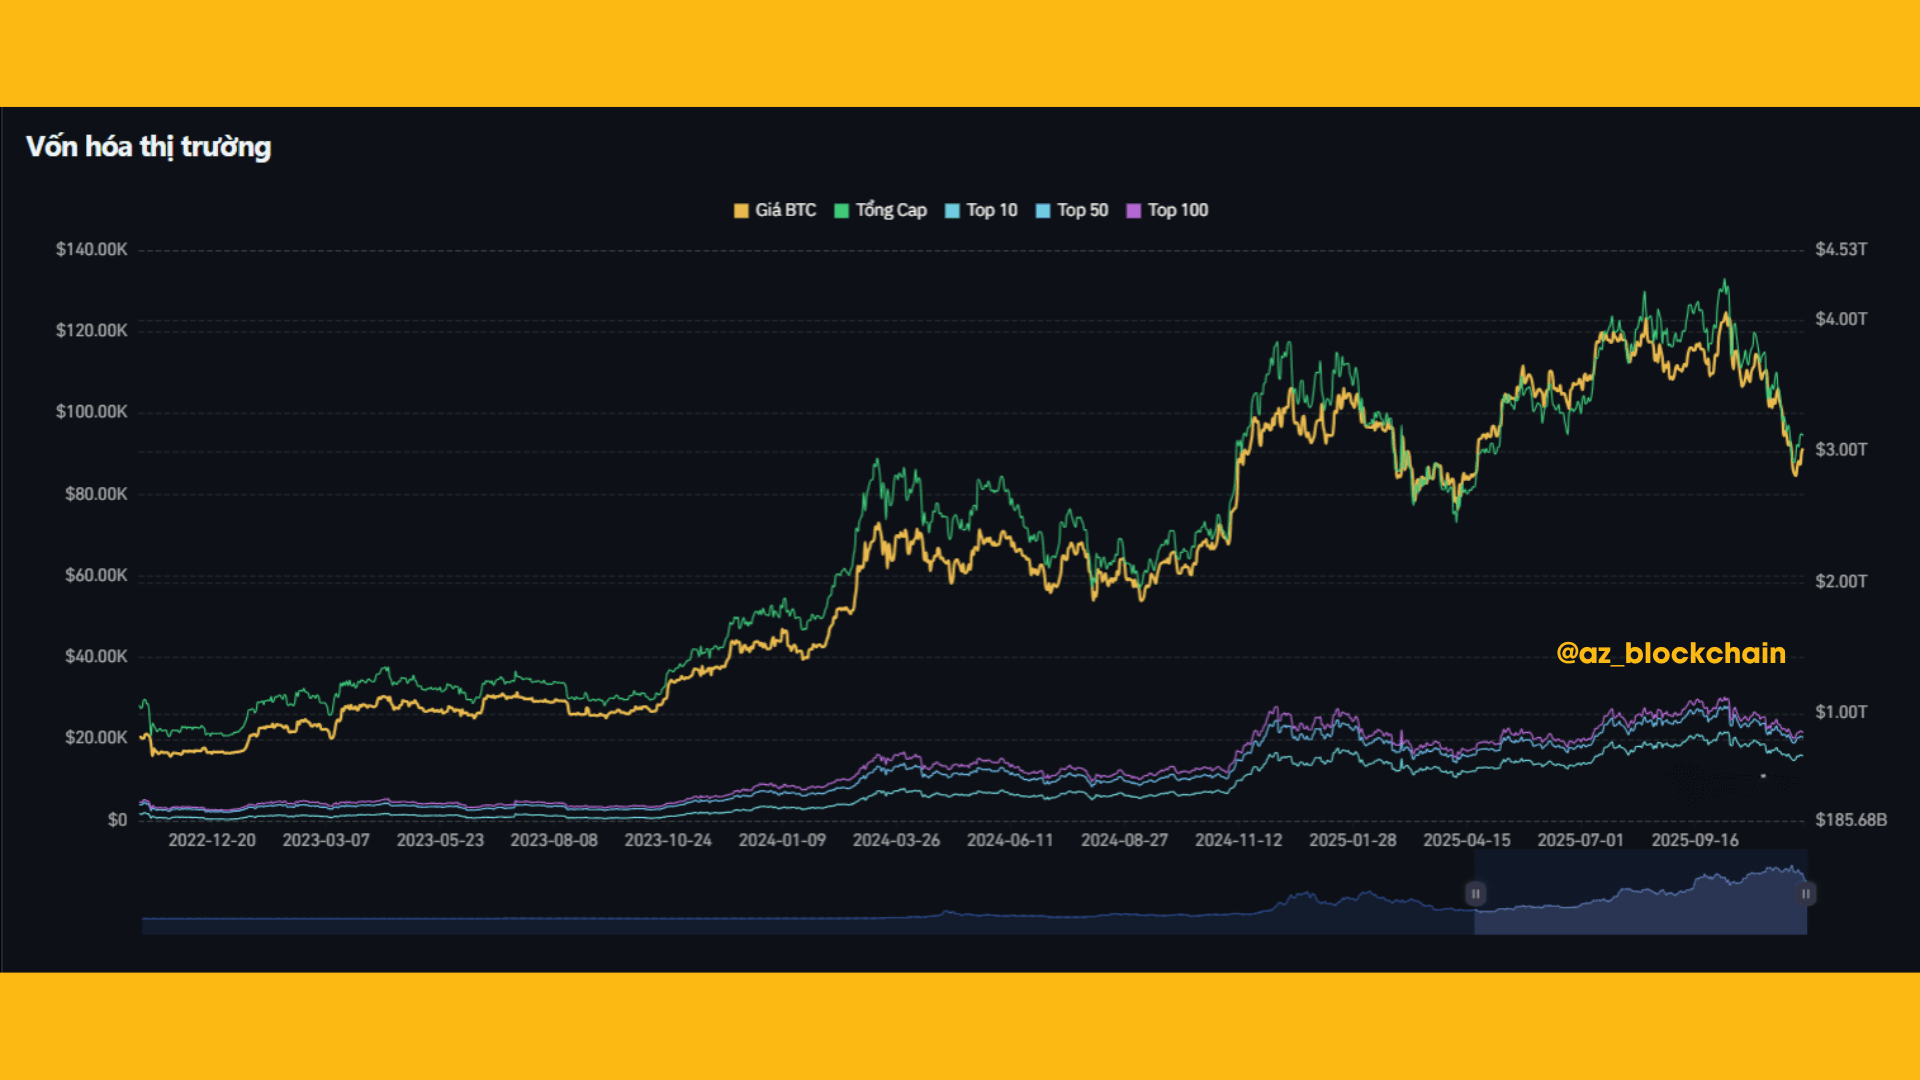Toggle the Top 100 legend label

tap(1177, 210)
